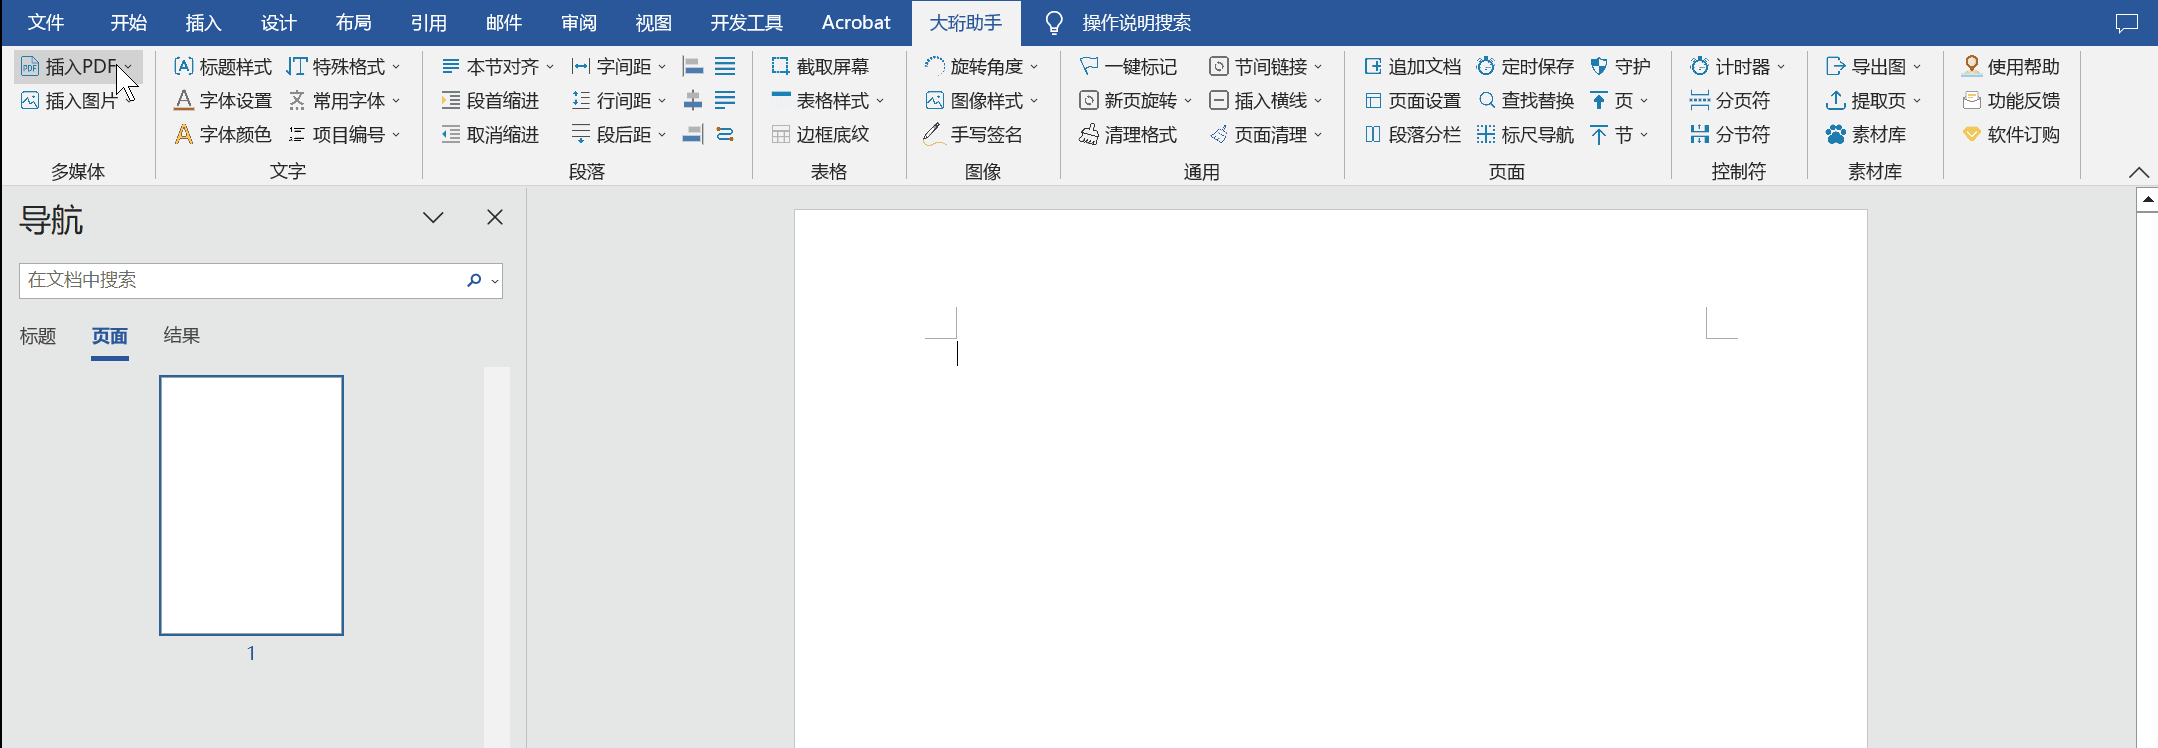Click 守护 guard shield icon
The width and height of the screenshot is (2158, 748).
click(x=1599, y=67)
